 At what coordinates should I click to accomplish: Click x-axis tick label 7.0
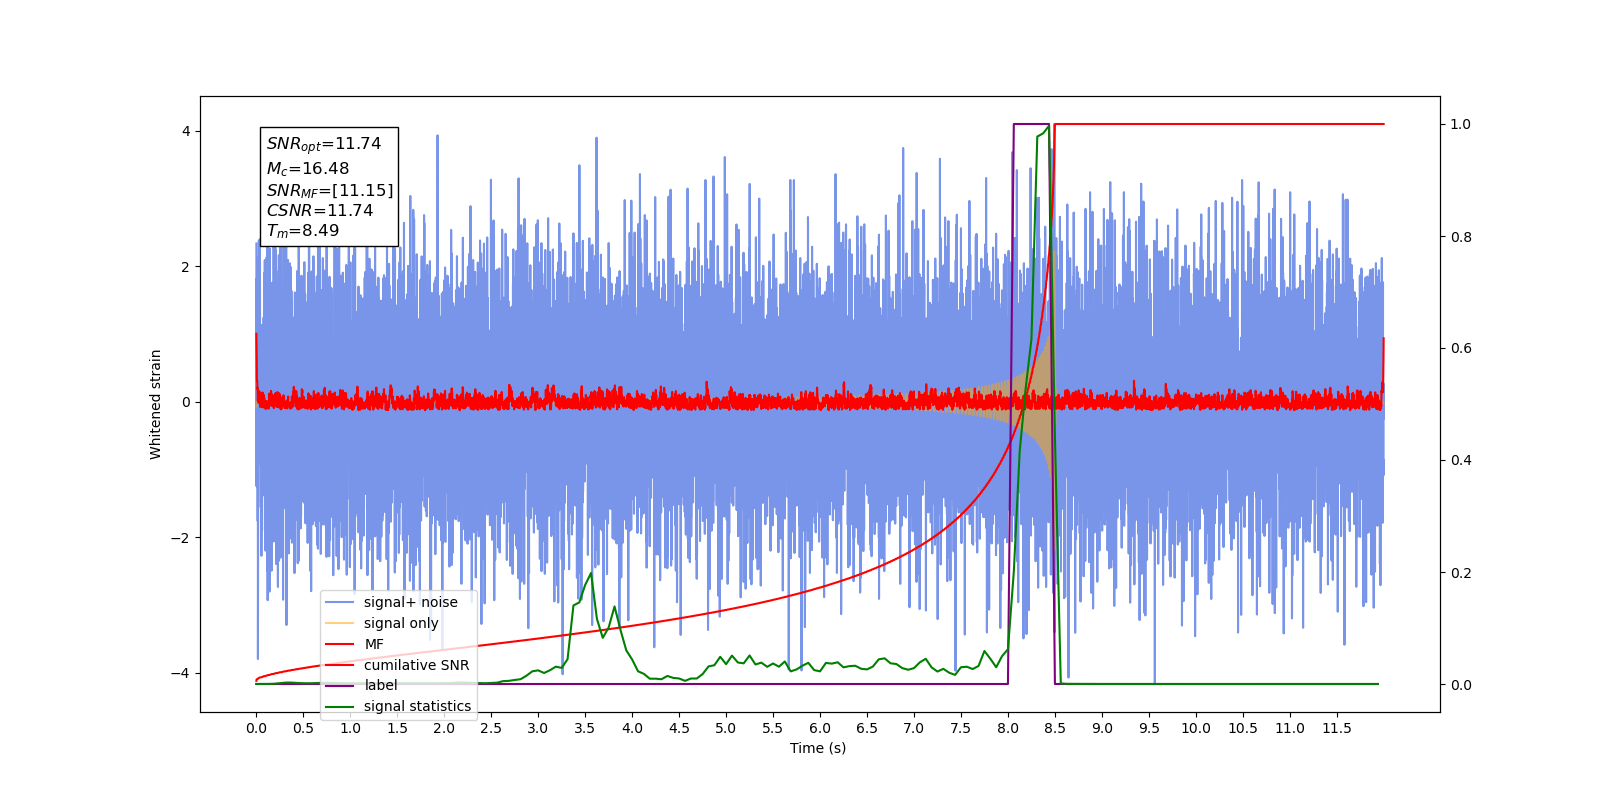pyautogui.click(x=914, y=728)
